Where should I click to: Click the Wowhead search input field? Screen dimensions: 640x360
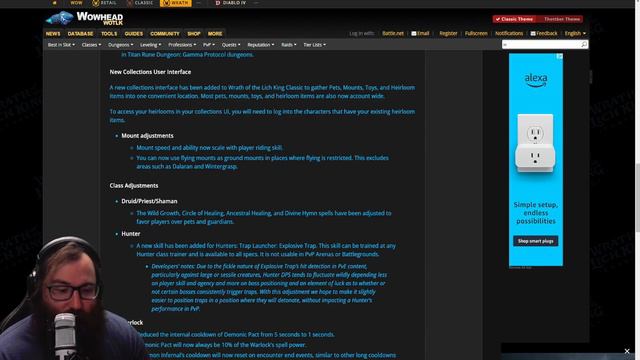[x=541, y=44]
